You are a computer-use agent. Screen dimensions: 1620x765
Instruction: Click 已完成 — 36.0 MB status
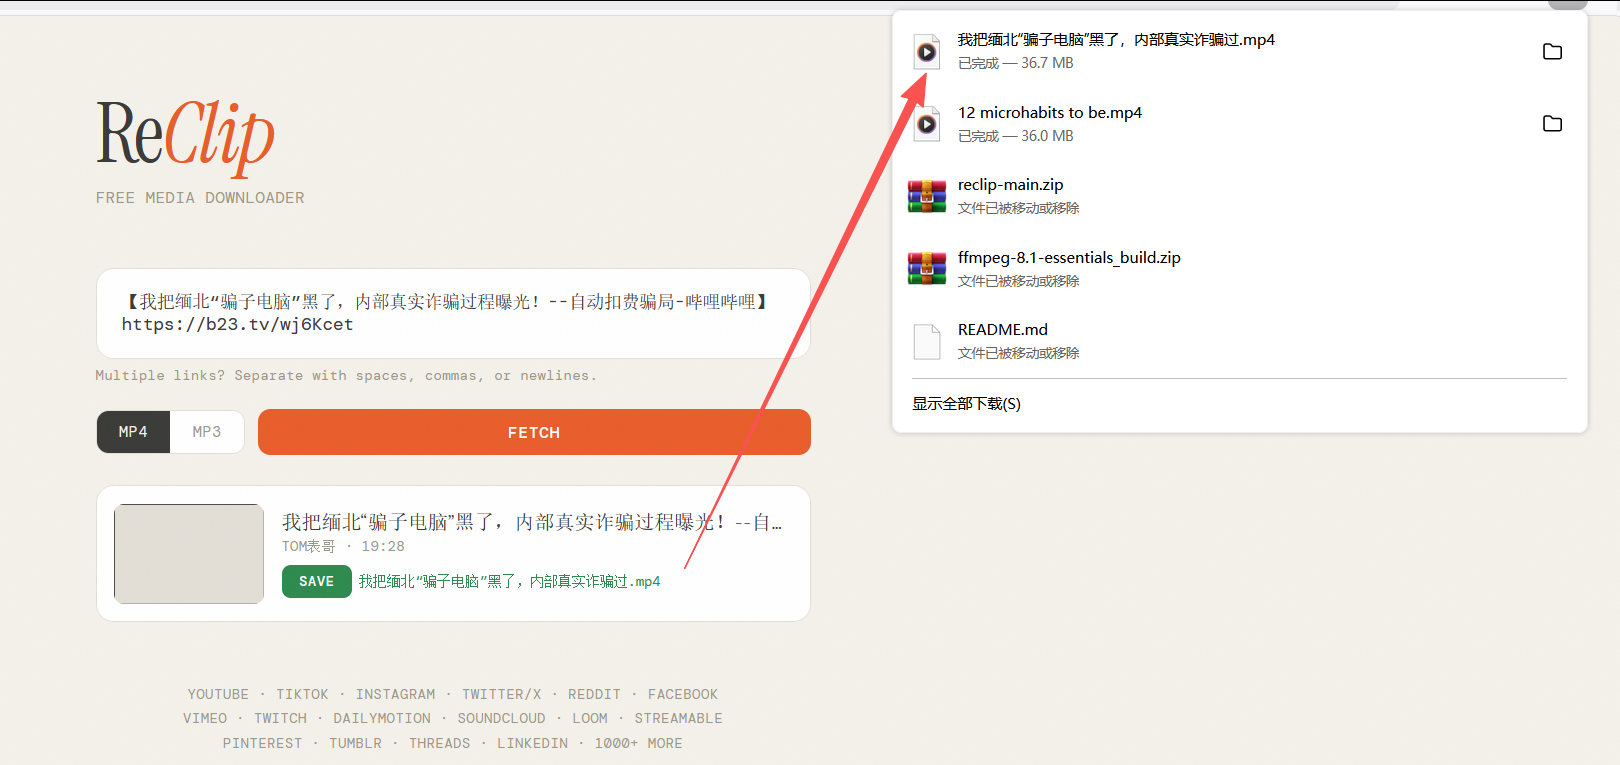coord(1015,136)
